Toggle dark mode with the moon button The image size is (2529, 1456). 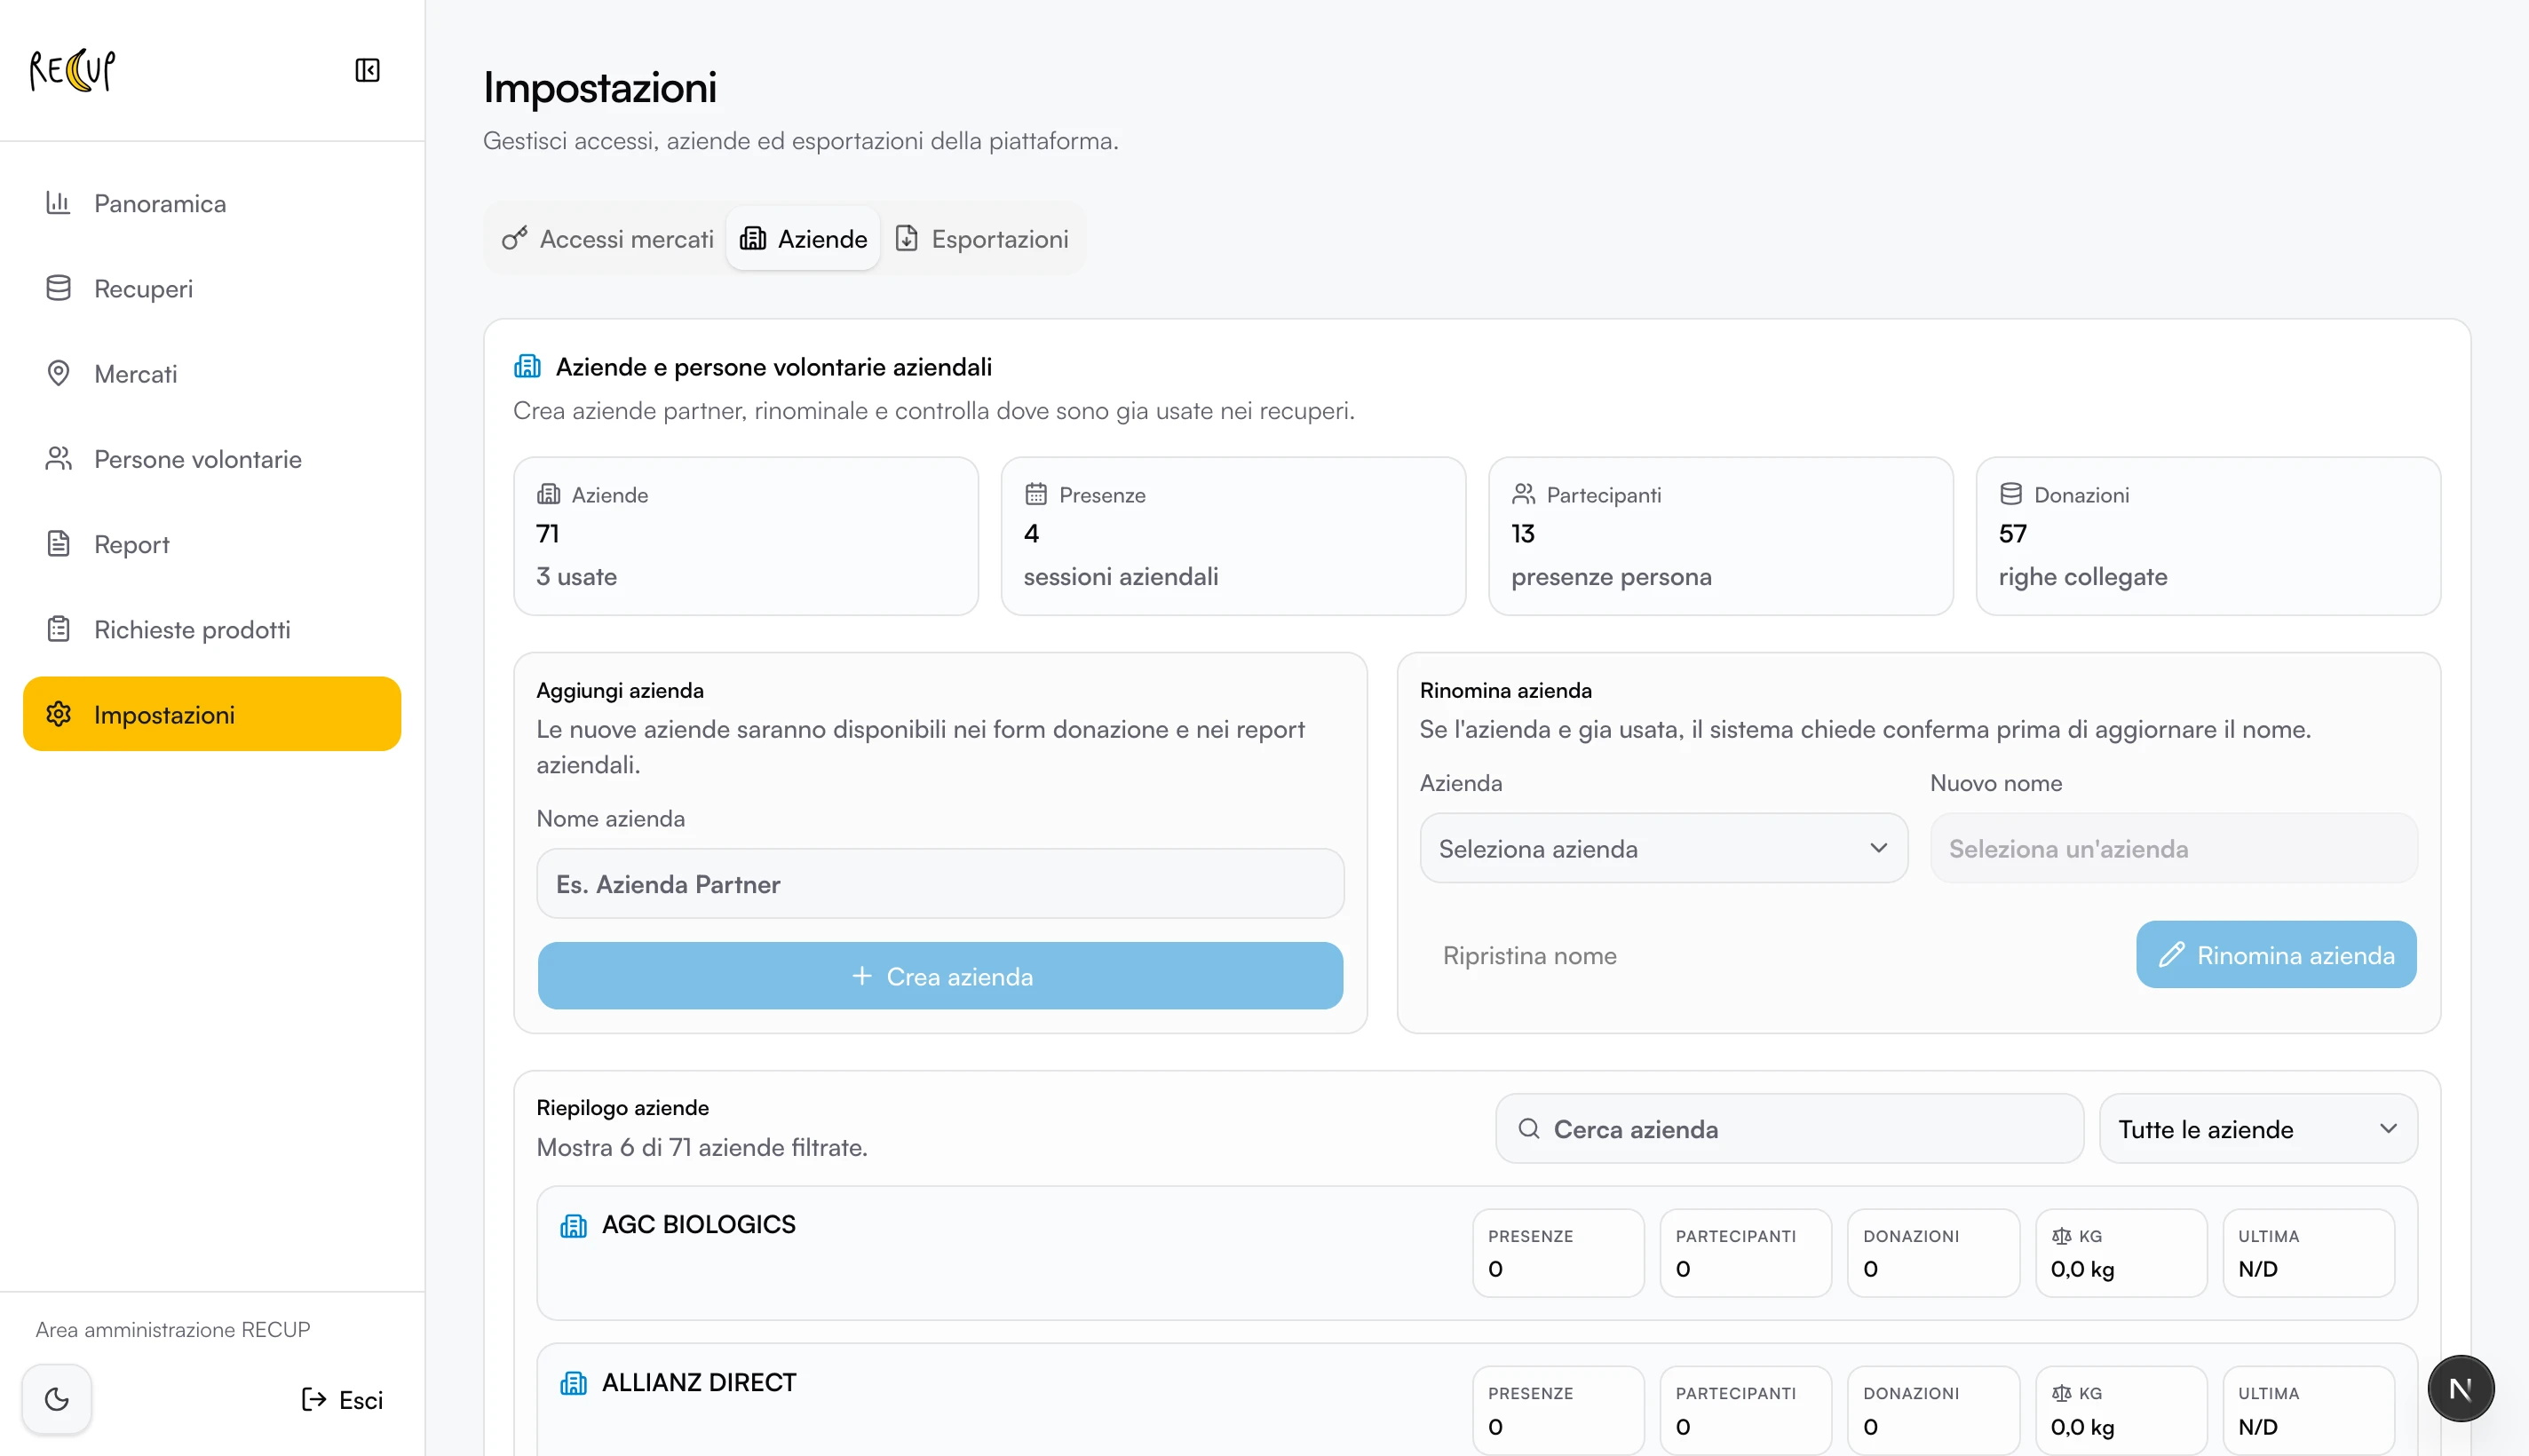pyautogui.click(x=57, y=1399)
